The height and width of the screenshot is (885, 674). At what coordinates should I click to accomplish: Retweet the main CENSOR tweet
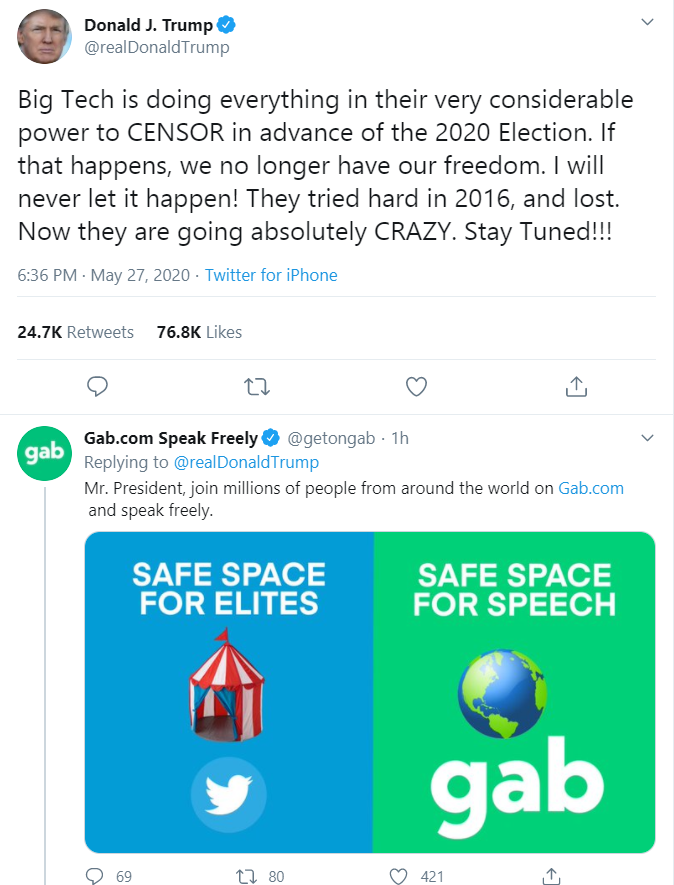pyautogui.click(x=257, y=386)
